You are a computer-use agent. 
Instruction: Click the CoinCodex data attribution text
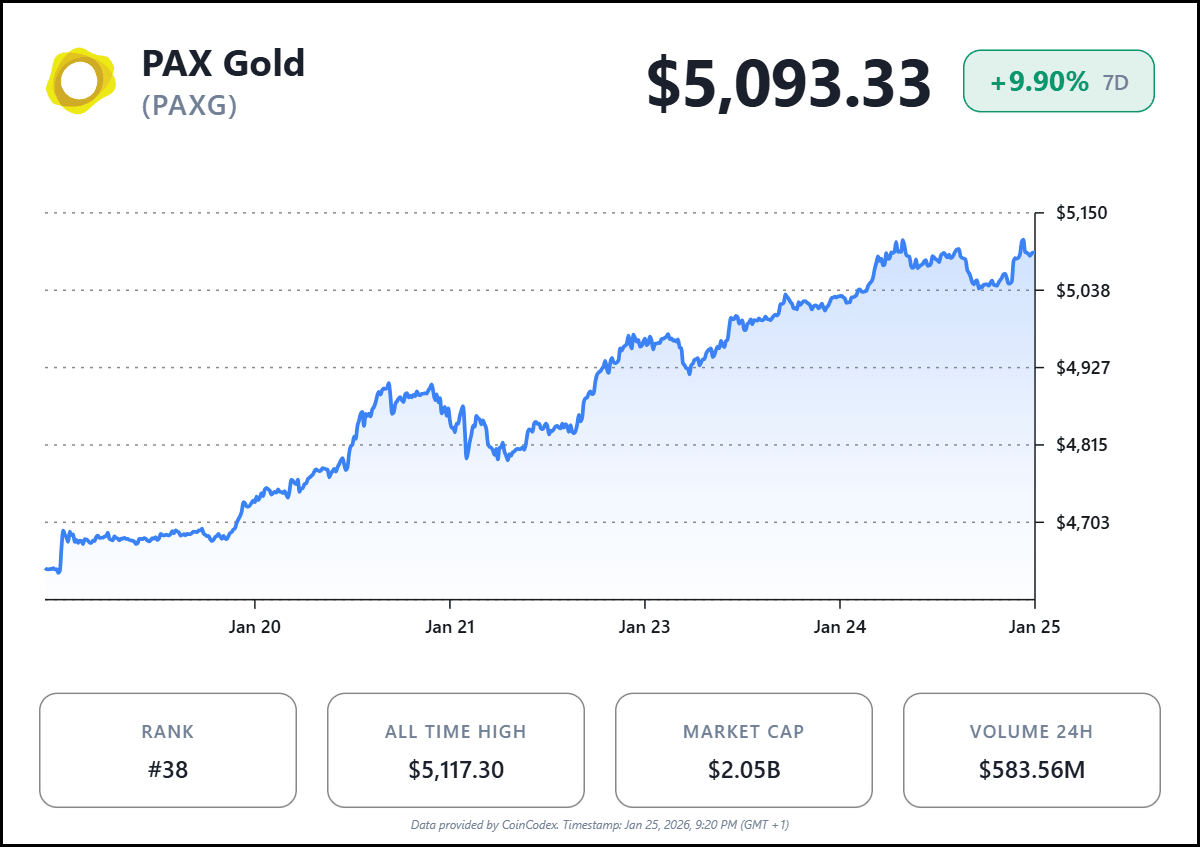tap(600, 825)
